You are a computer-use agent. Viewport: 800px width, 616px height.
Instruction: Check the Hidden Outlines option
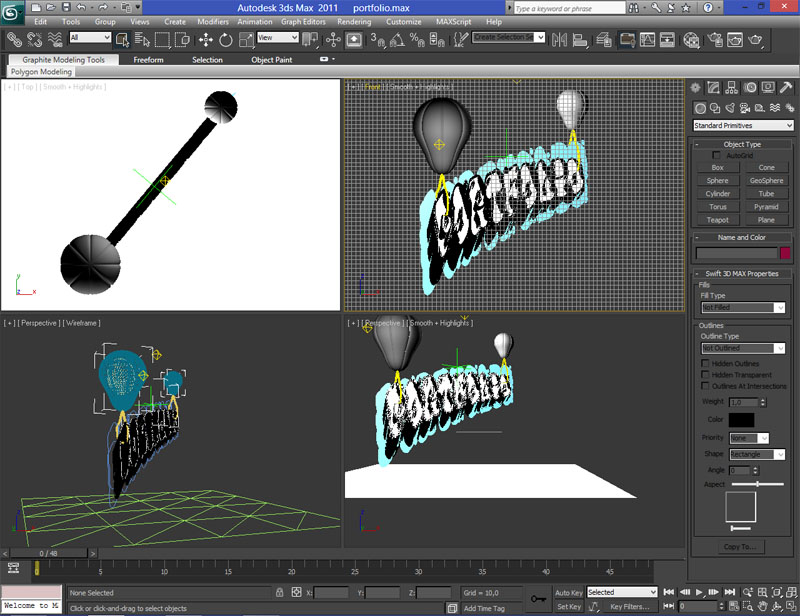pos(706,364)
